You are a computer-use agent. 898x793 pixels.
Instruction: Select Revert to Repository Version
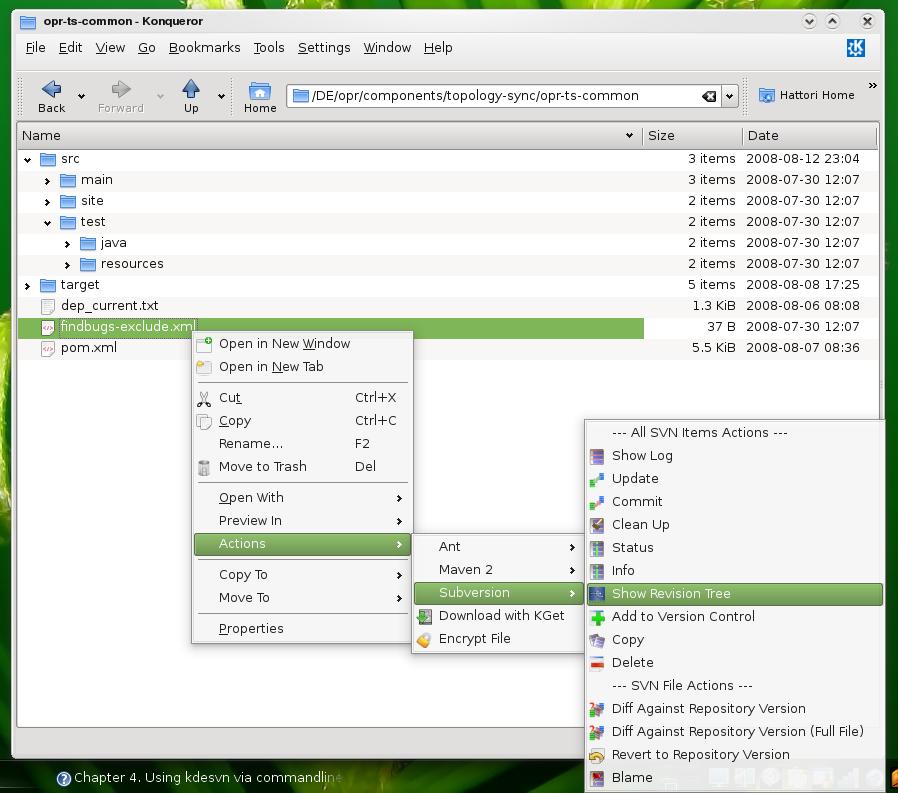click(x=734, y=755)
